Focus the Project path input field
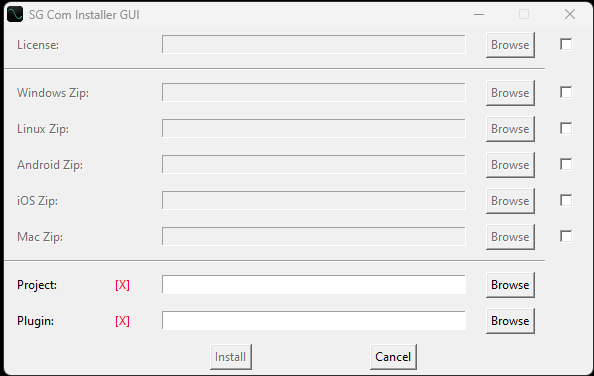The image size is (594, 376). click(x=314, y=284)
